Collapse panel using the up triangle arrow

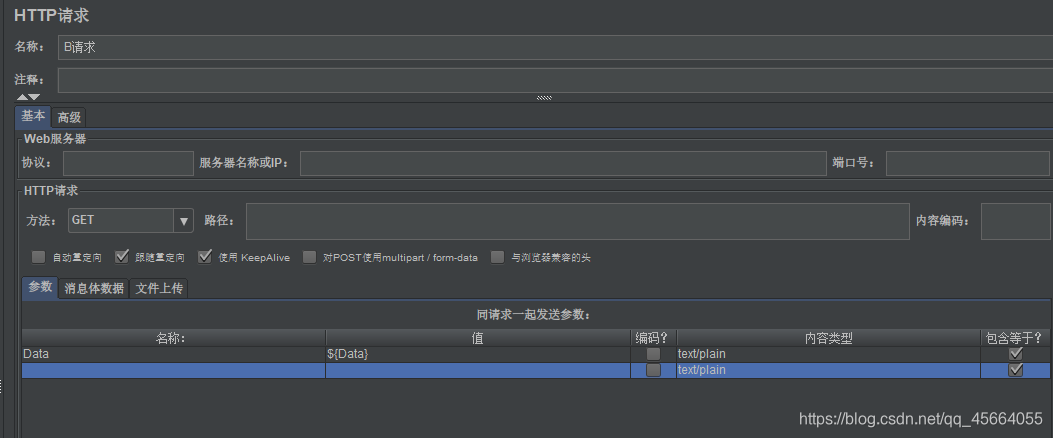tap(22, 97)
